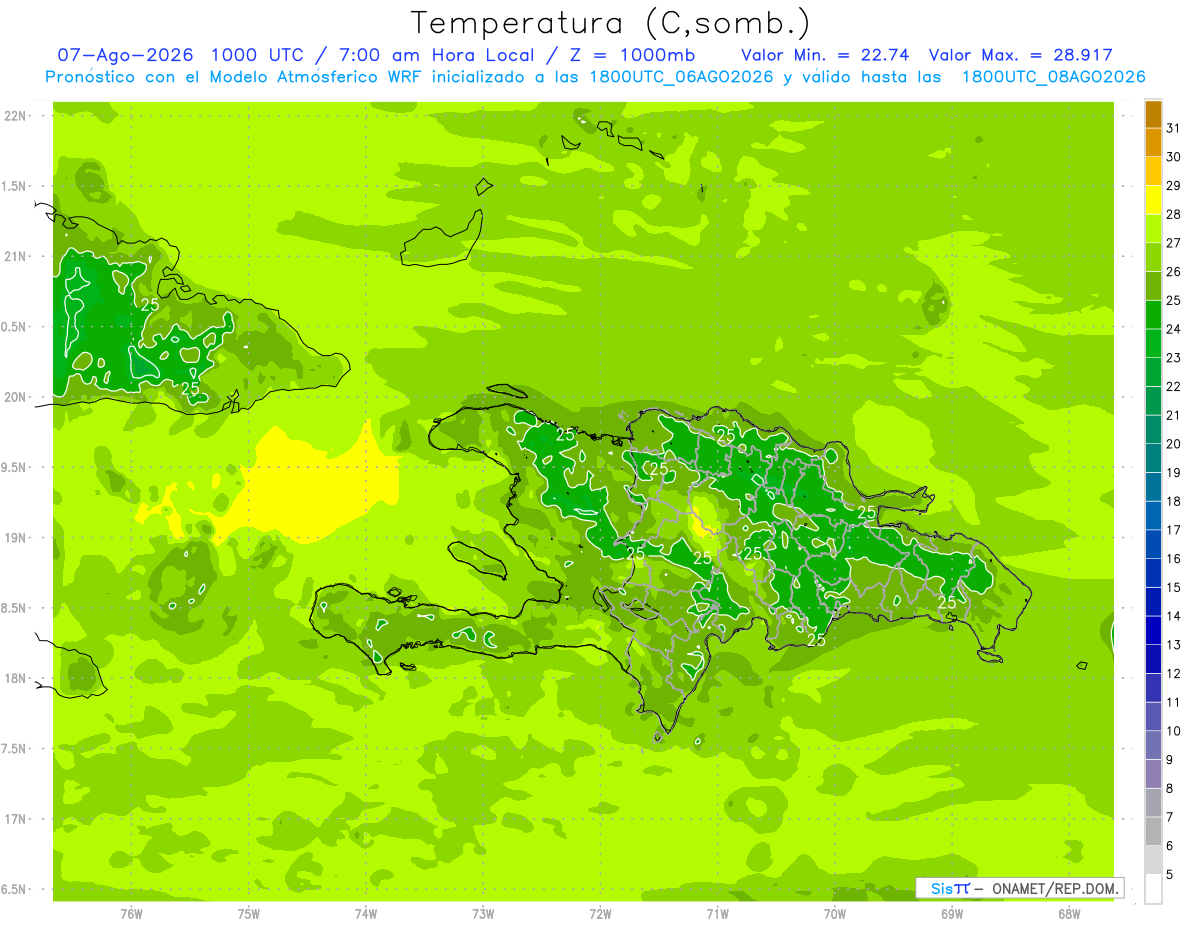Click latitude axis label '22N'
1200x927 pixels.
[x=14, y=116]
